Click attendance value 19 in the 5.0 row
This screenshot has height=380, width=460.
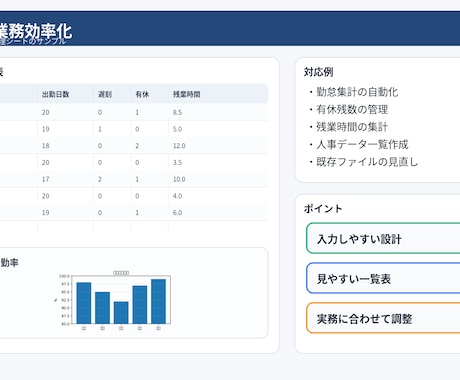46,129
